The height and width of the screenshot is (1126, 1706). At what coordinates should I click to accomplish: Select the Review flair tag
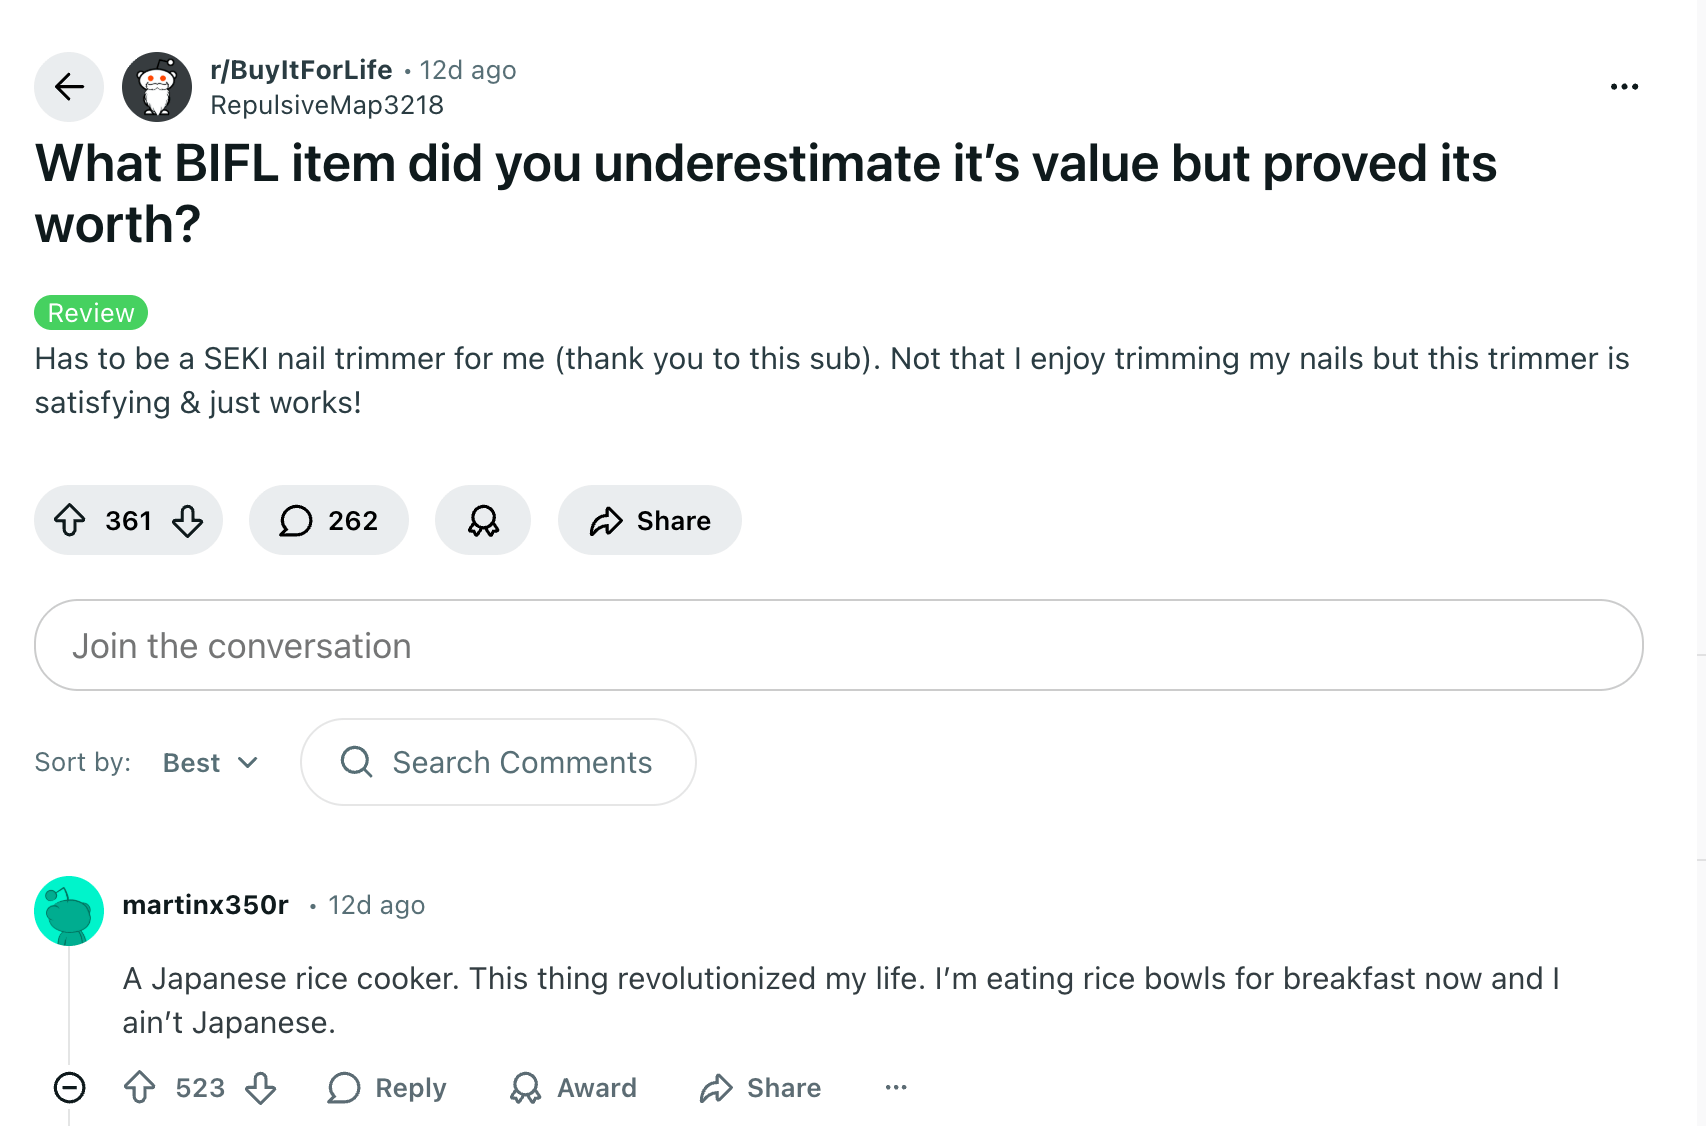90,312
